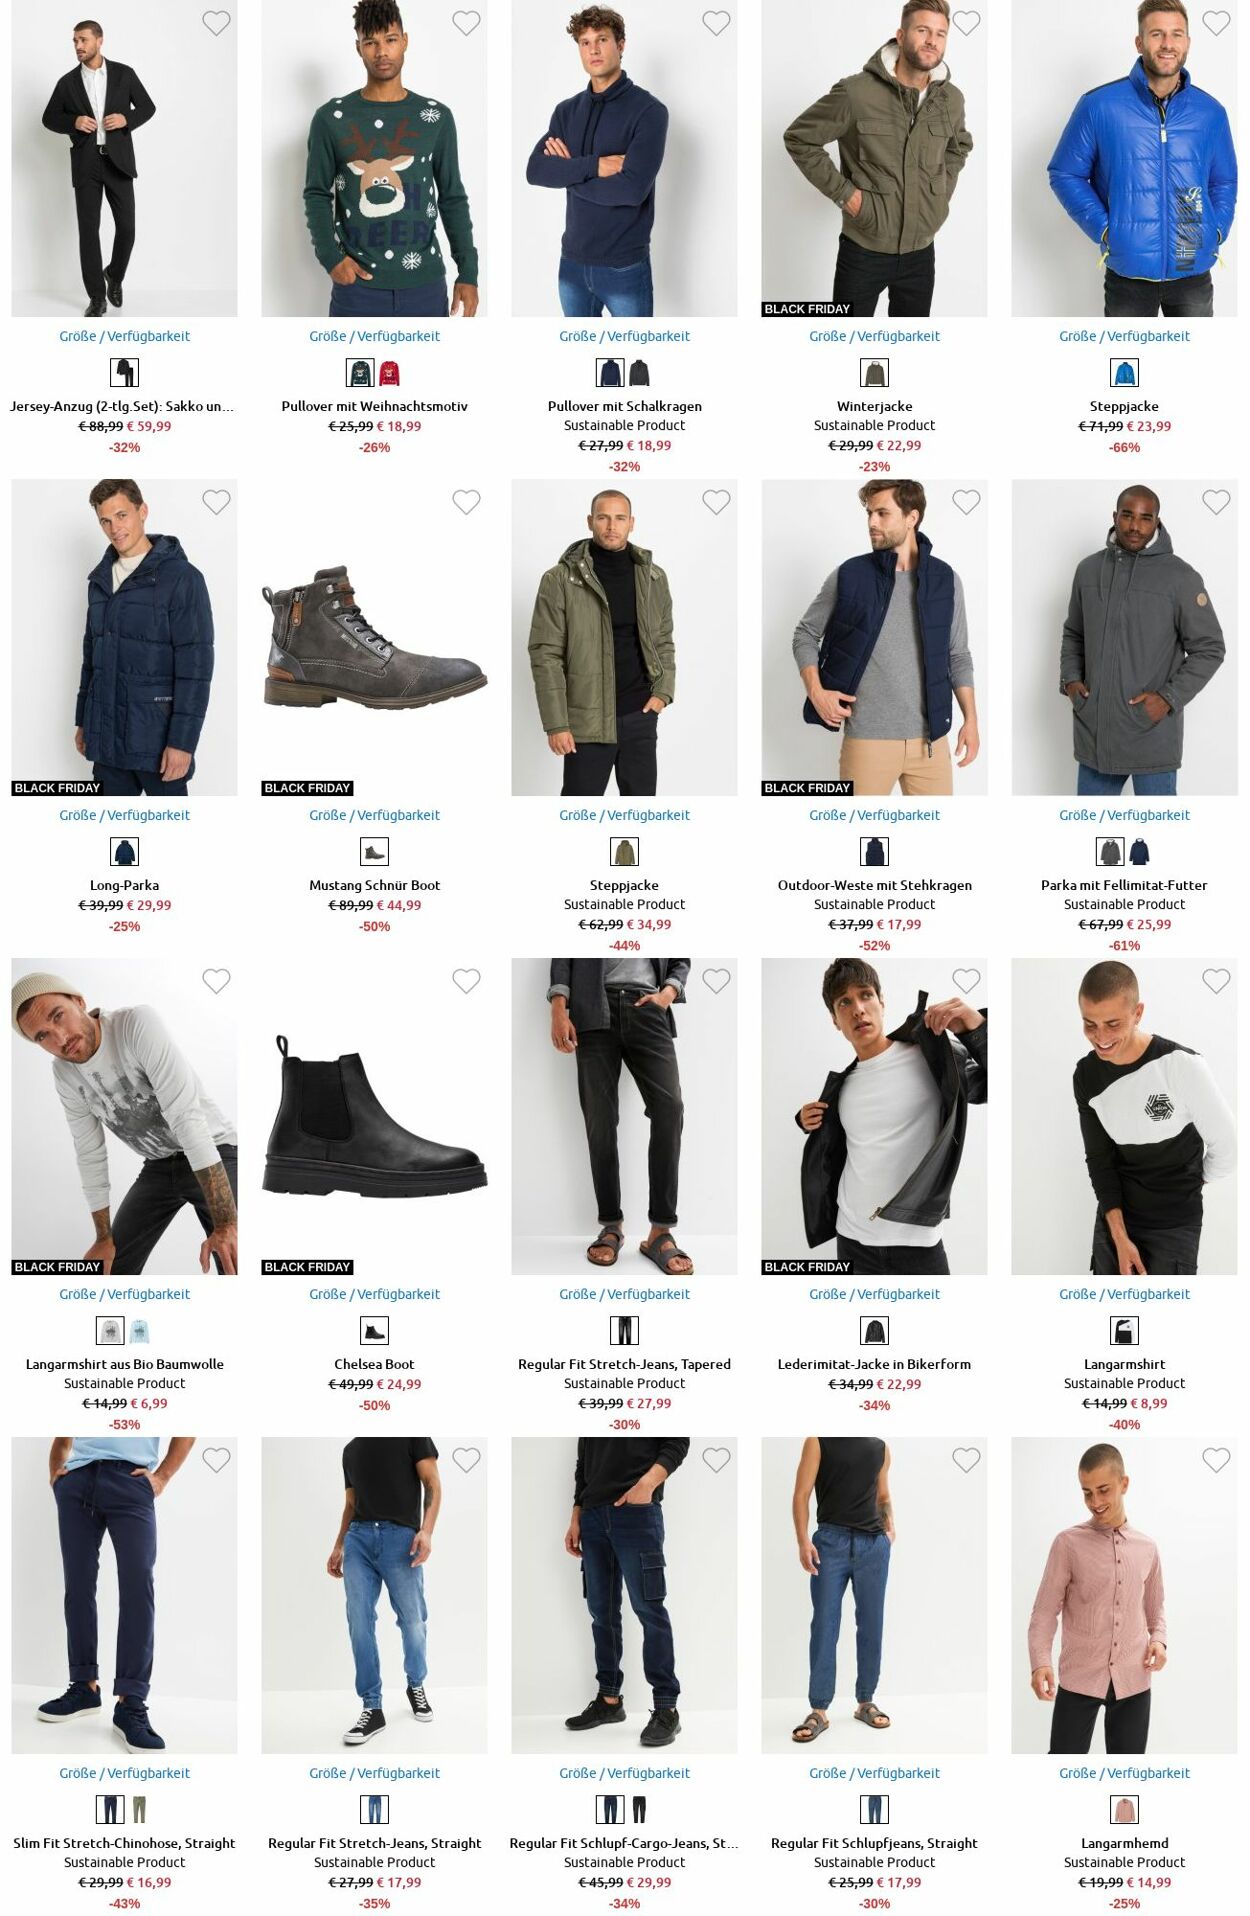Open Größe / Verfügbarkeit for Winterjacke

874,336
